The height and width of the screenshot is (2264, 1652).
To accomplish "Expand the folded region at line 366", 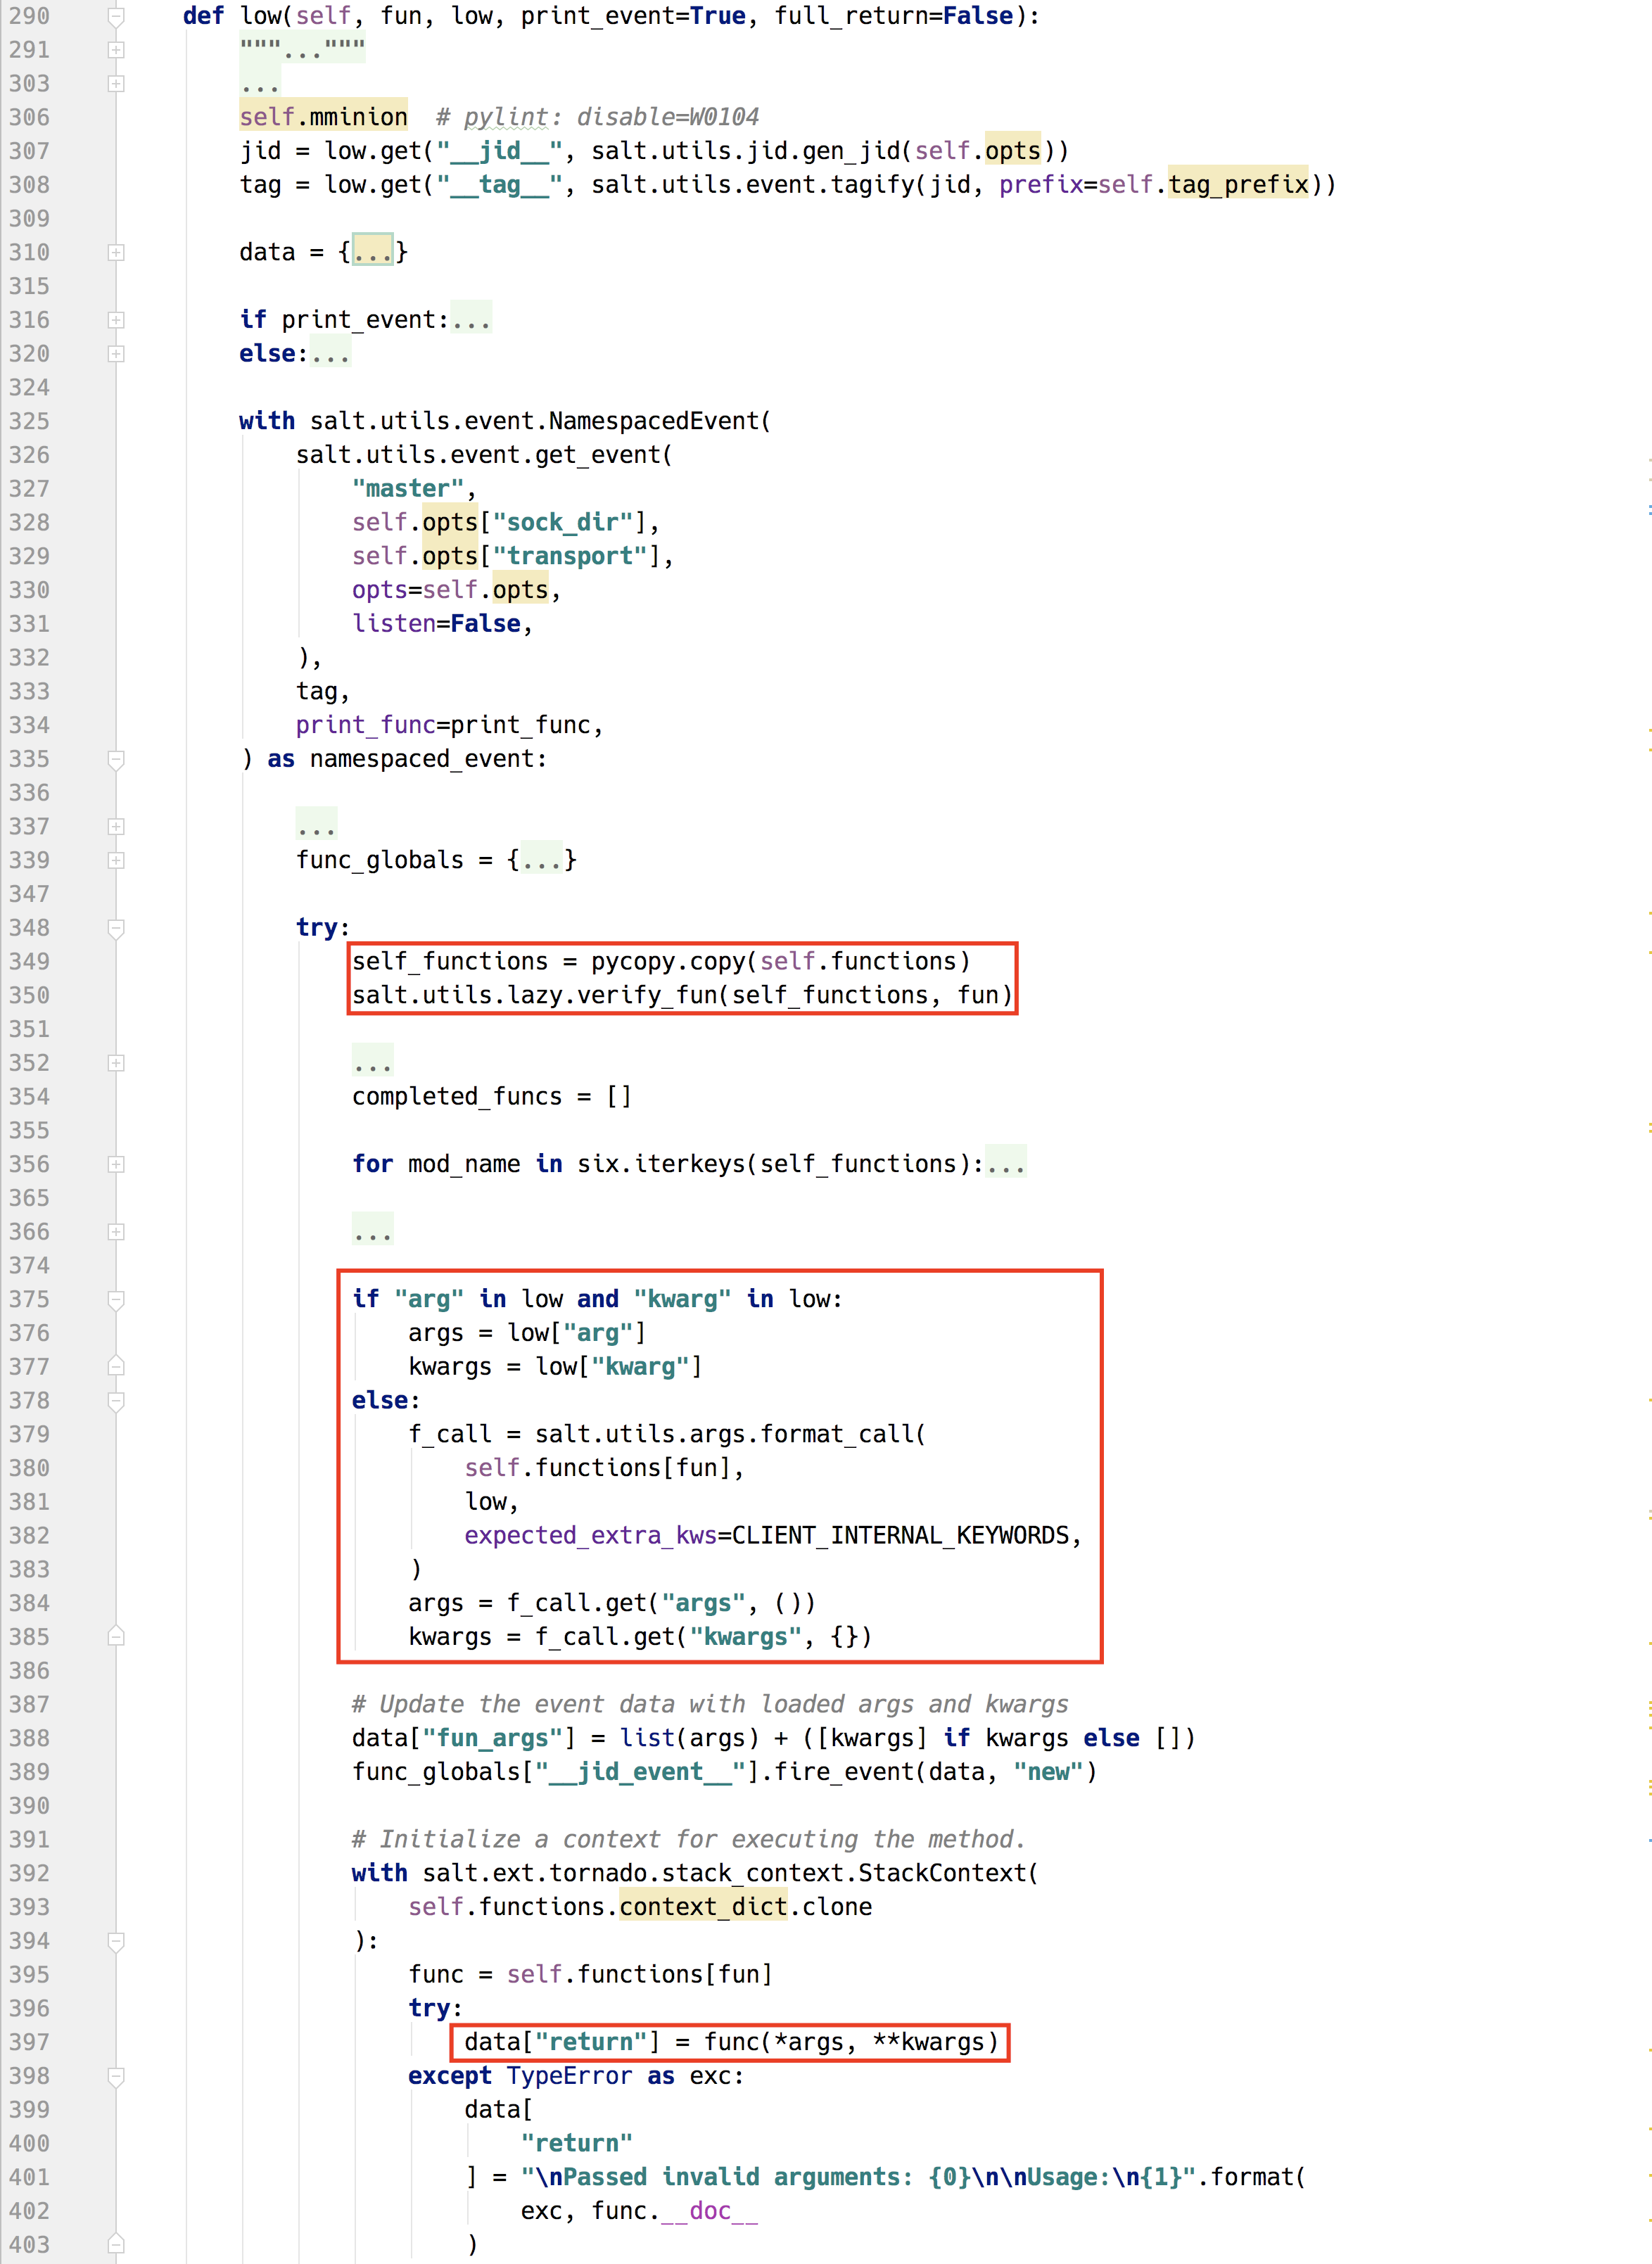I will pyautogui.click(x=115, y=1232).
